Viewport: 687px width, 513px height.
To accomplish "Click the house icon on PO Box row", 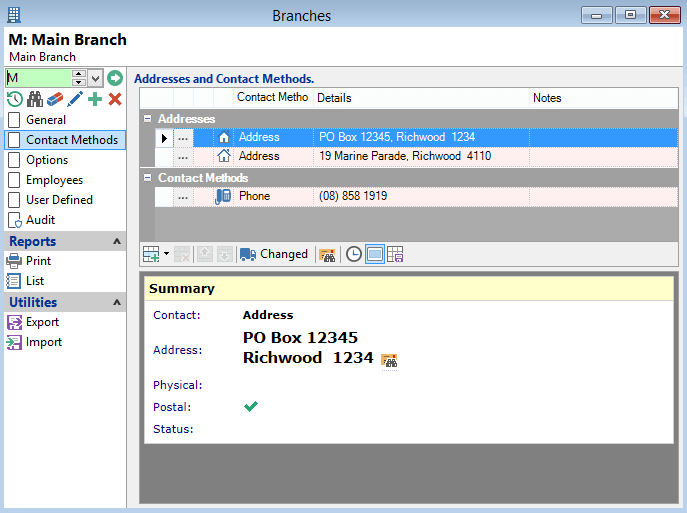I will coord(224,138).
